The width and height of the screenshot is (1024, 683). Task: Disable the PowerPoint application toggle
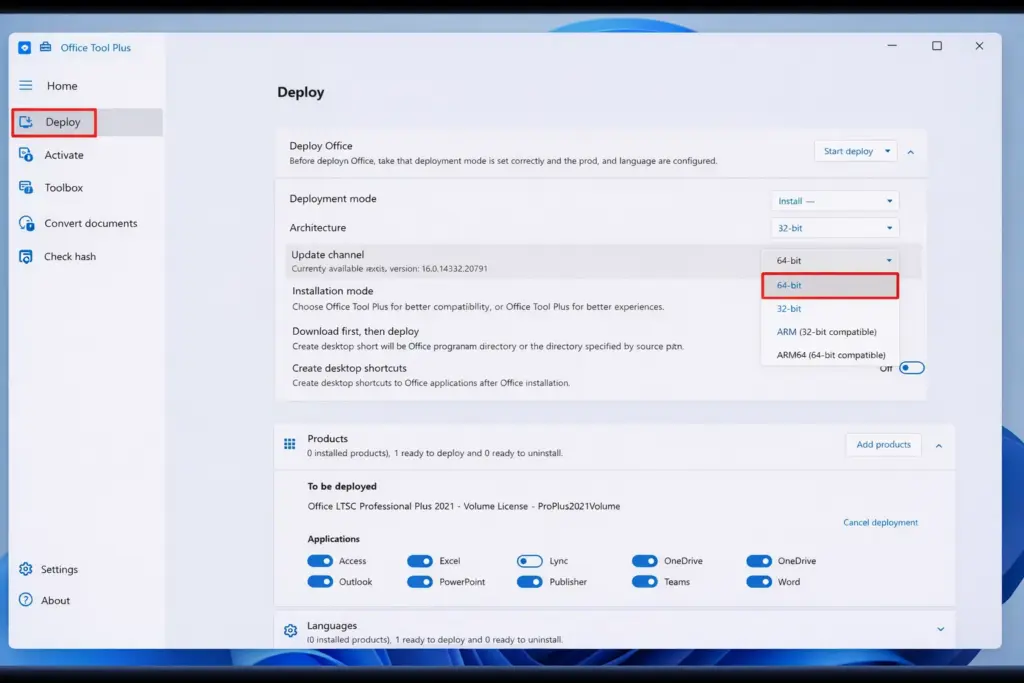pyautogui.click(x=419, y=582)
